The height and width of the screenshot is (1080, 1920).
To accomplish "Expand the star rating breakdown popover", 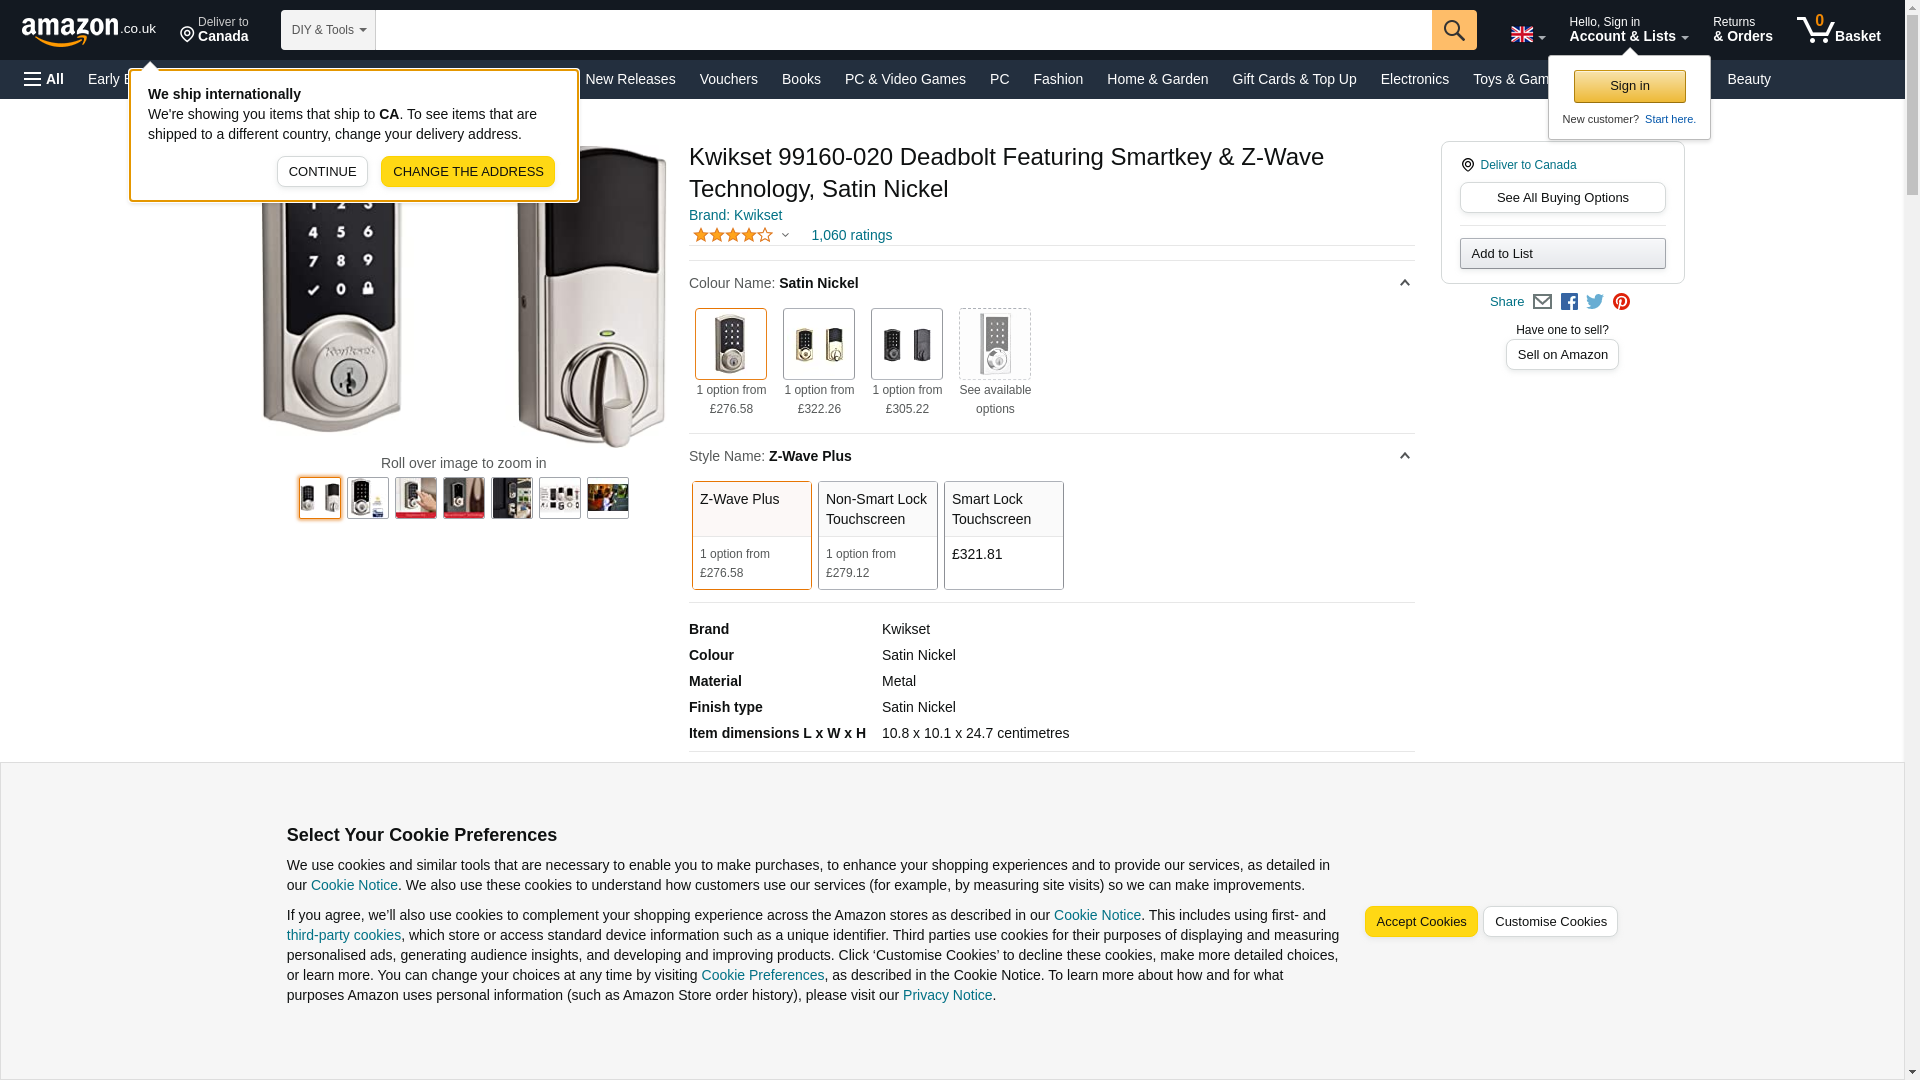I will point(741,236).
